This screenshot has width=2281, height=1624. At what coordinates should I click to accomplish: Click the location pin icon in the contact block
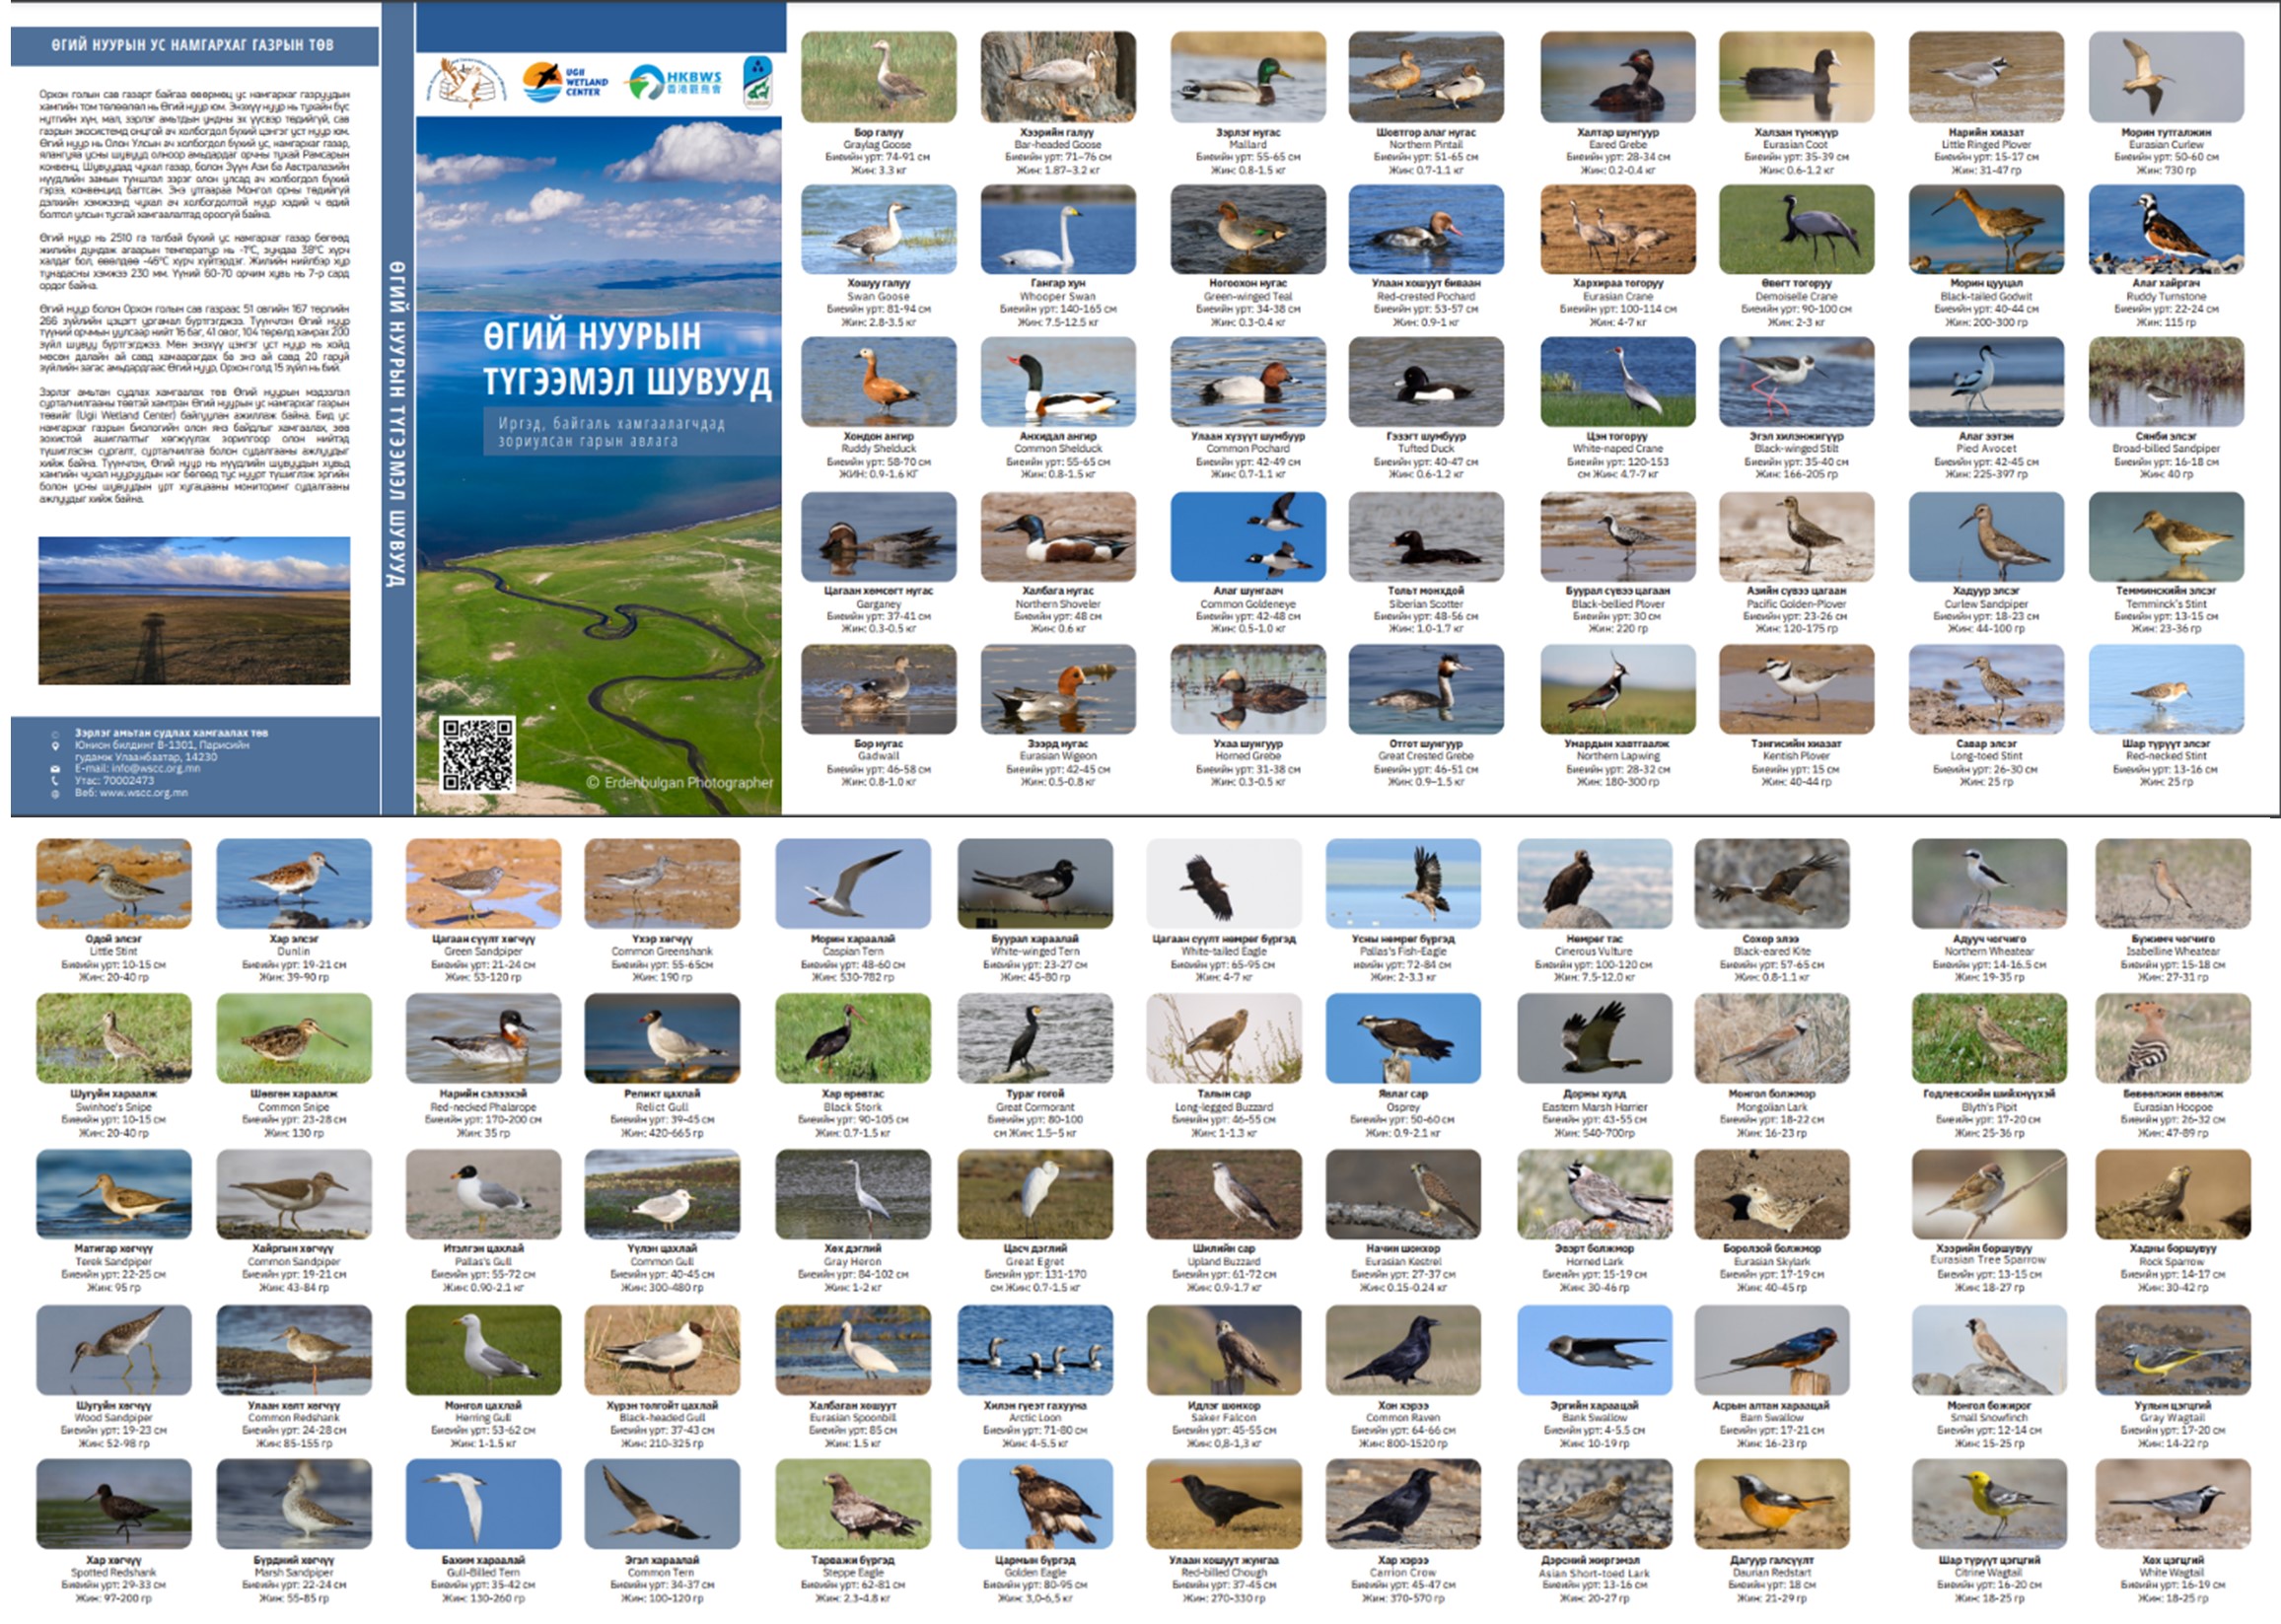pos(55,745)
